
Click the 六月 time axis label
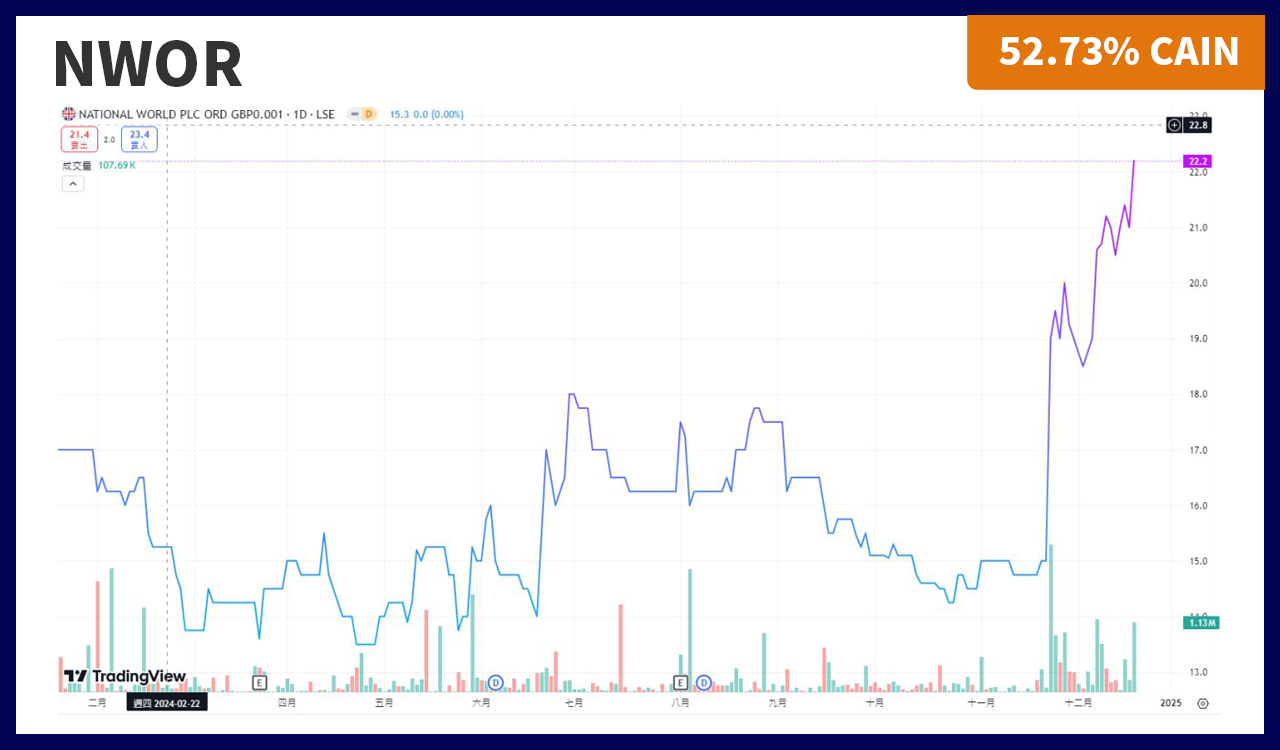click(x=481, y=703)
